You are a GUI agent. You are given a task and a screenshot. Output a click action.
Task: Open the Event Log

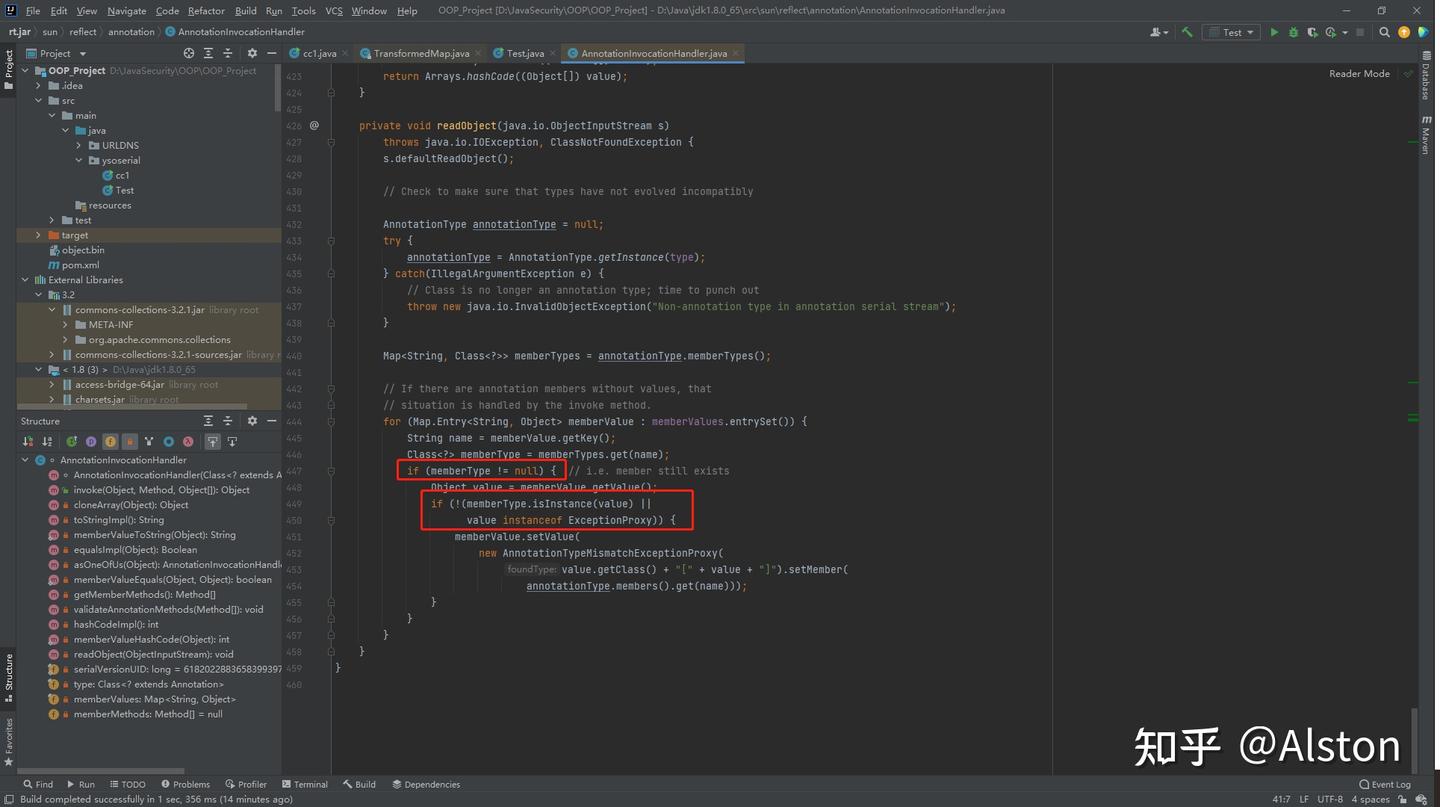click(x=1385, y=785)
